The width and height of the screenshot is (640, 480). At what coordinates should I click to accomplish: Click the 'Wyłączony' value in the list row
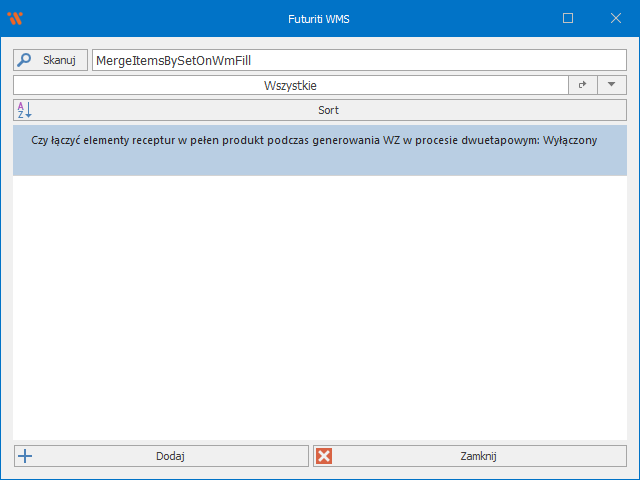(x=569, y=141)
